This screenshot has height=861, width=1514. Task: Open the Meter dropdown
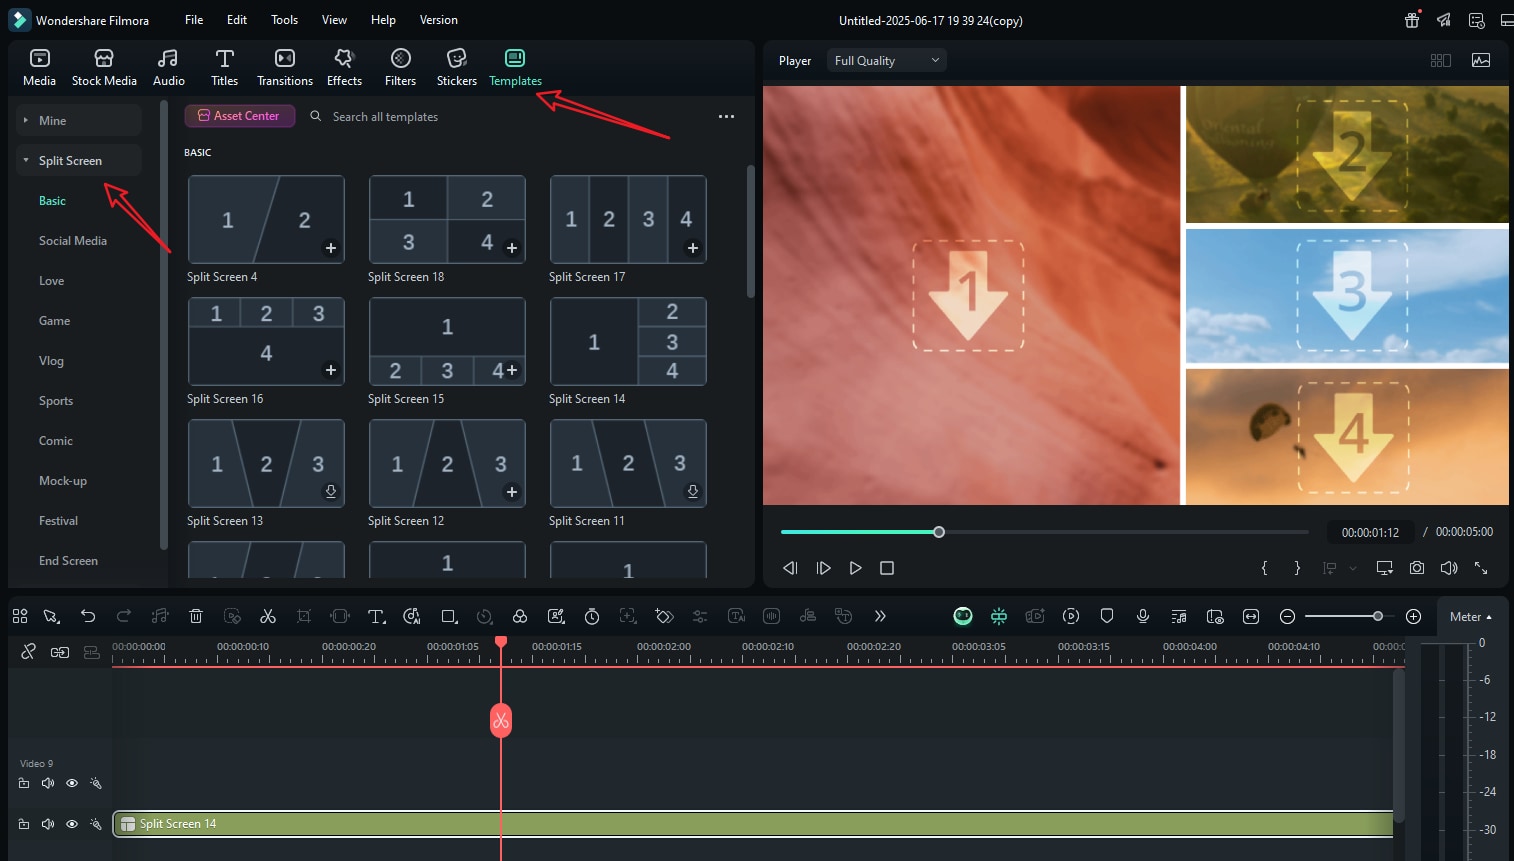1470,616
